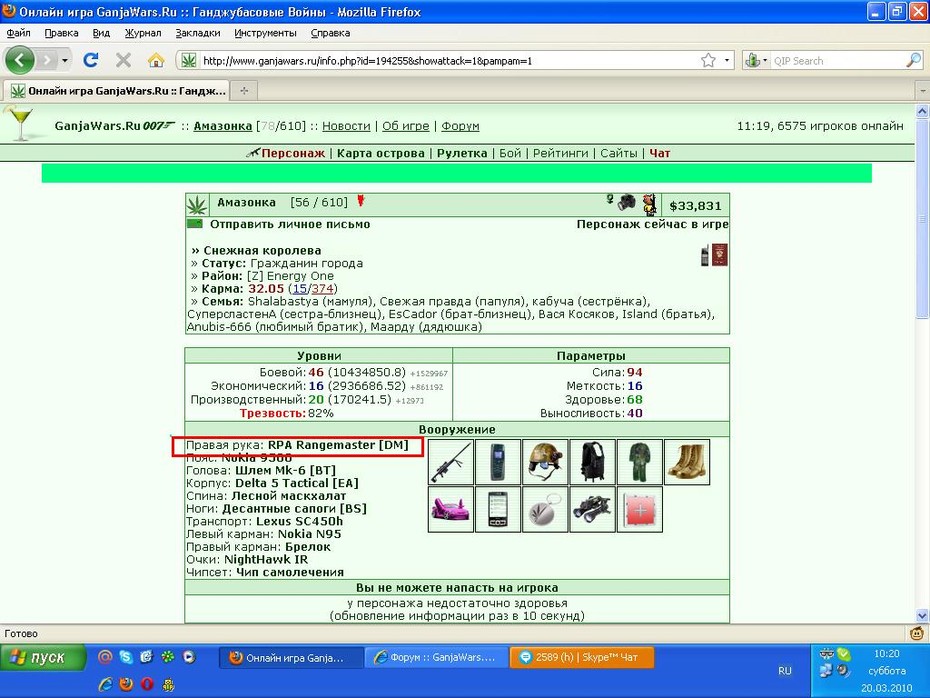
Task: Open karma plus count 15 link
Action: [300, 289]
